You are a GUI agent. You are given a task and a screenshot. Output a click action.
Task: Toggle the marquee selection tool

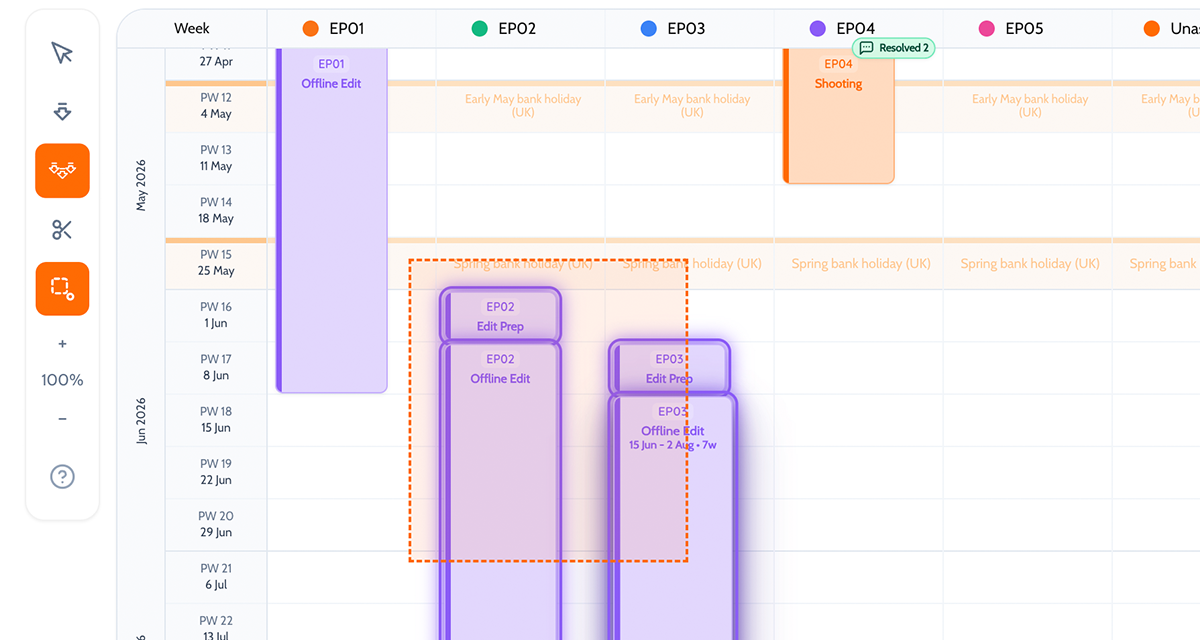tap(62, 289)
